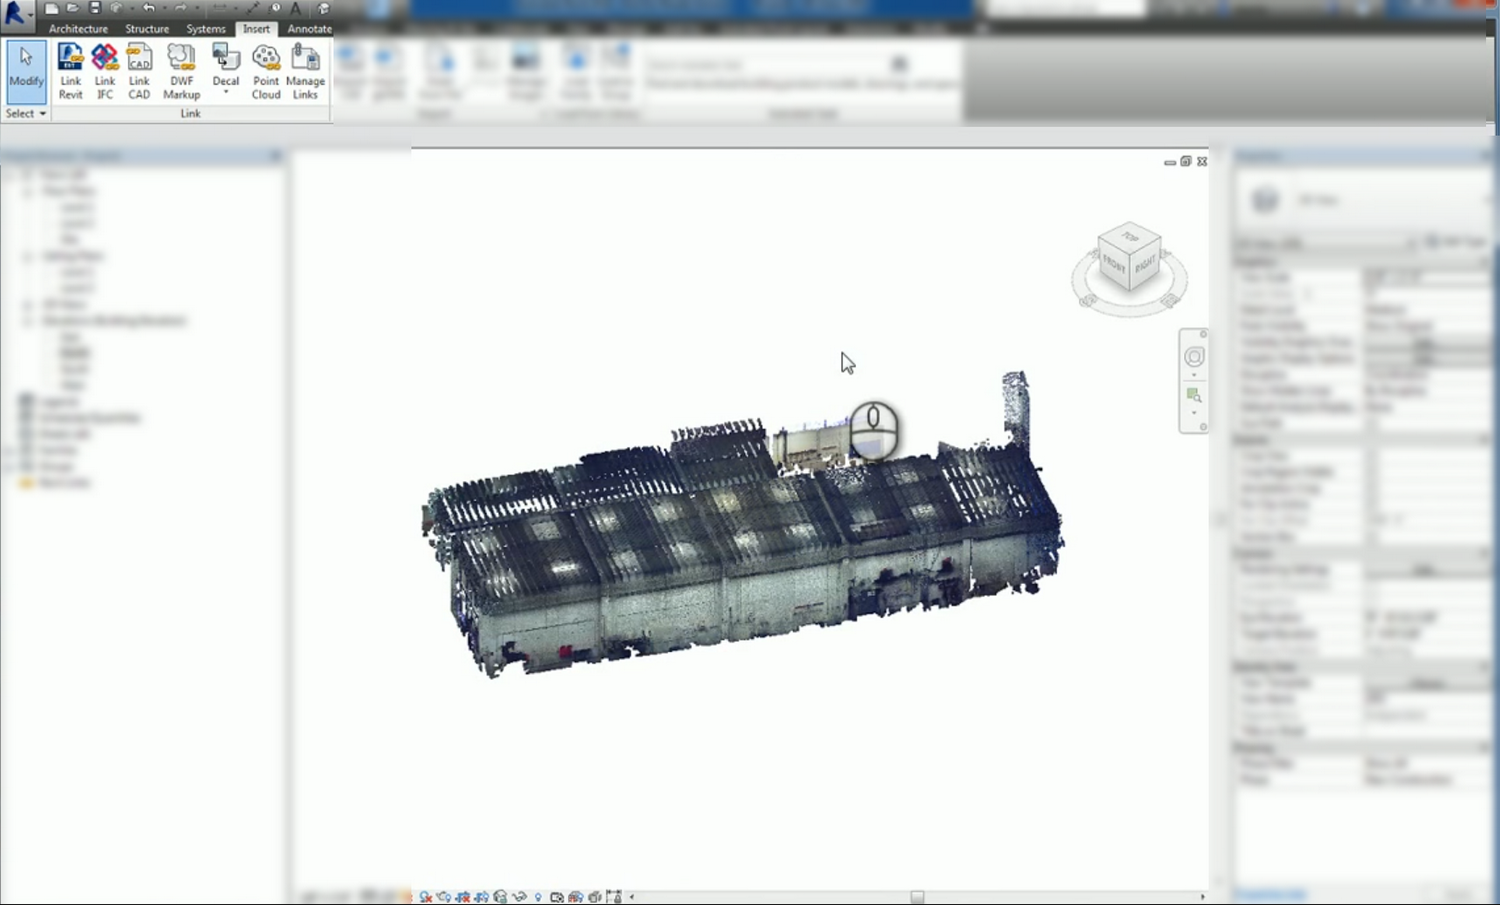Click the horizontal scrollbar thumb in view

click(x=917, y=897)
